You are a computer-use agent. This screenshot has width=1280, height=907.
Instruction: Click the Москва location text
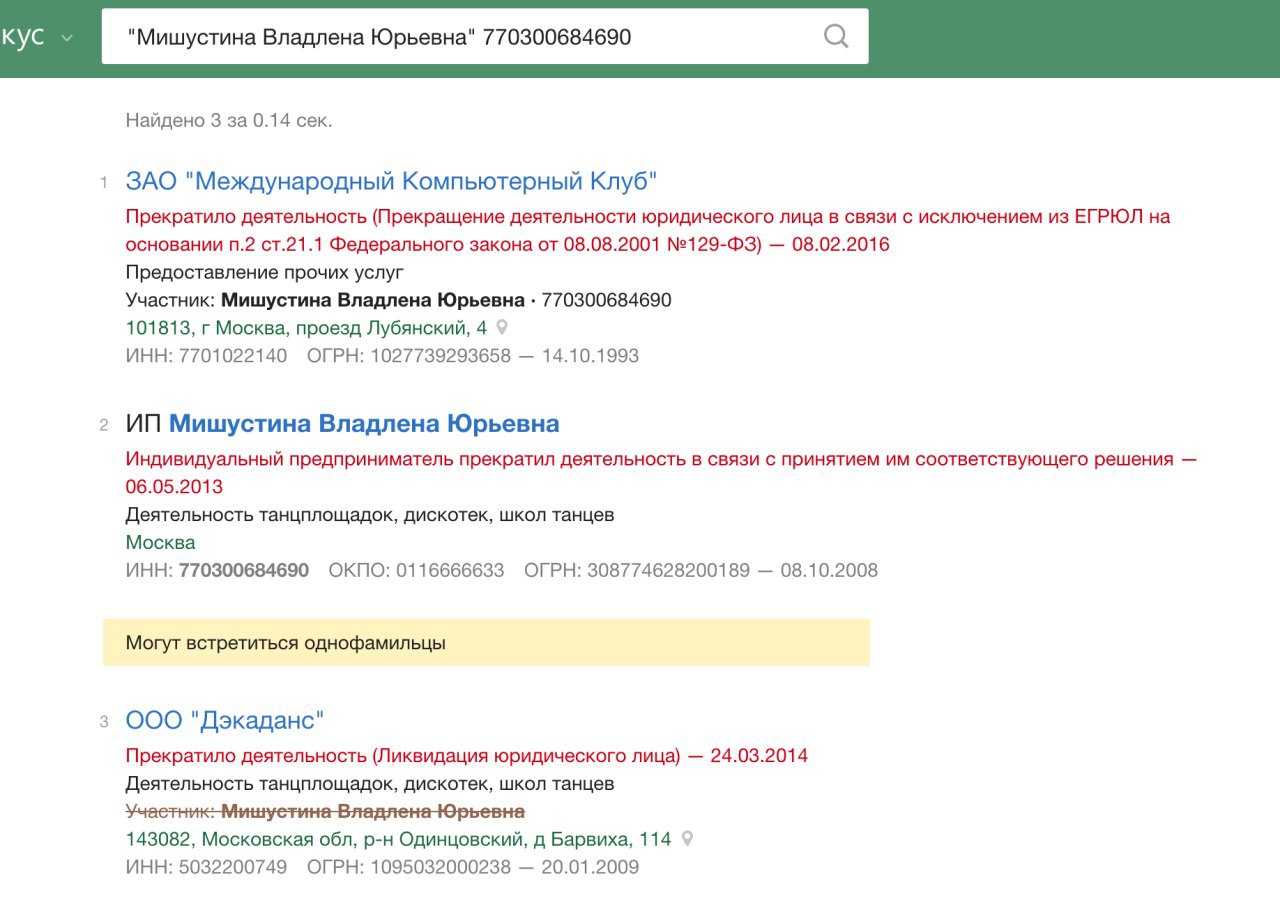(x=160, y=543)
